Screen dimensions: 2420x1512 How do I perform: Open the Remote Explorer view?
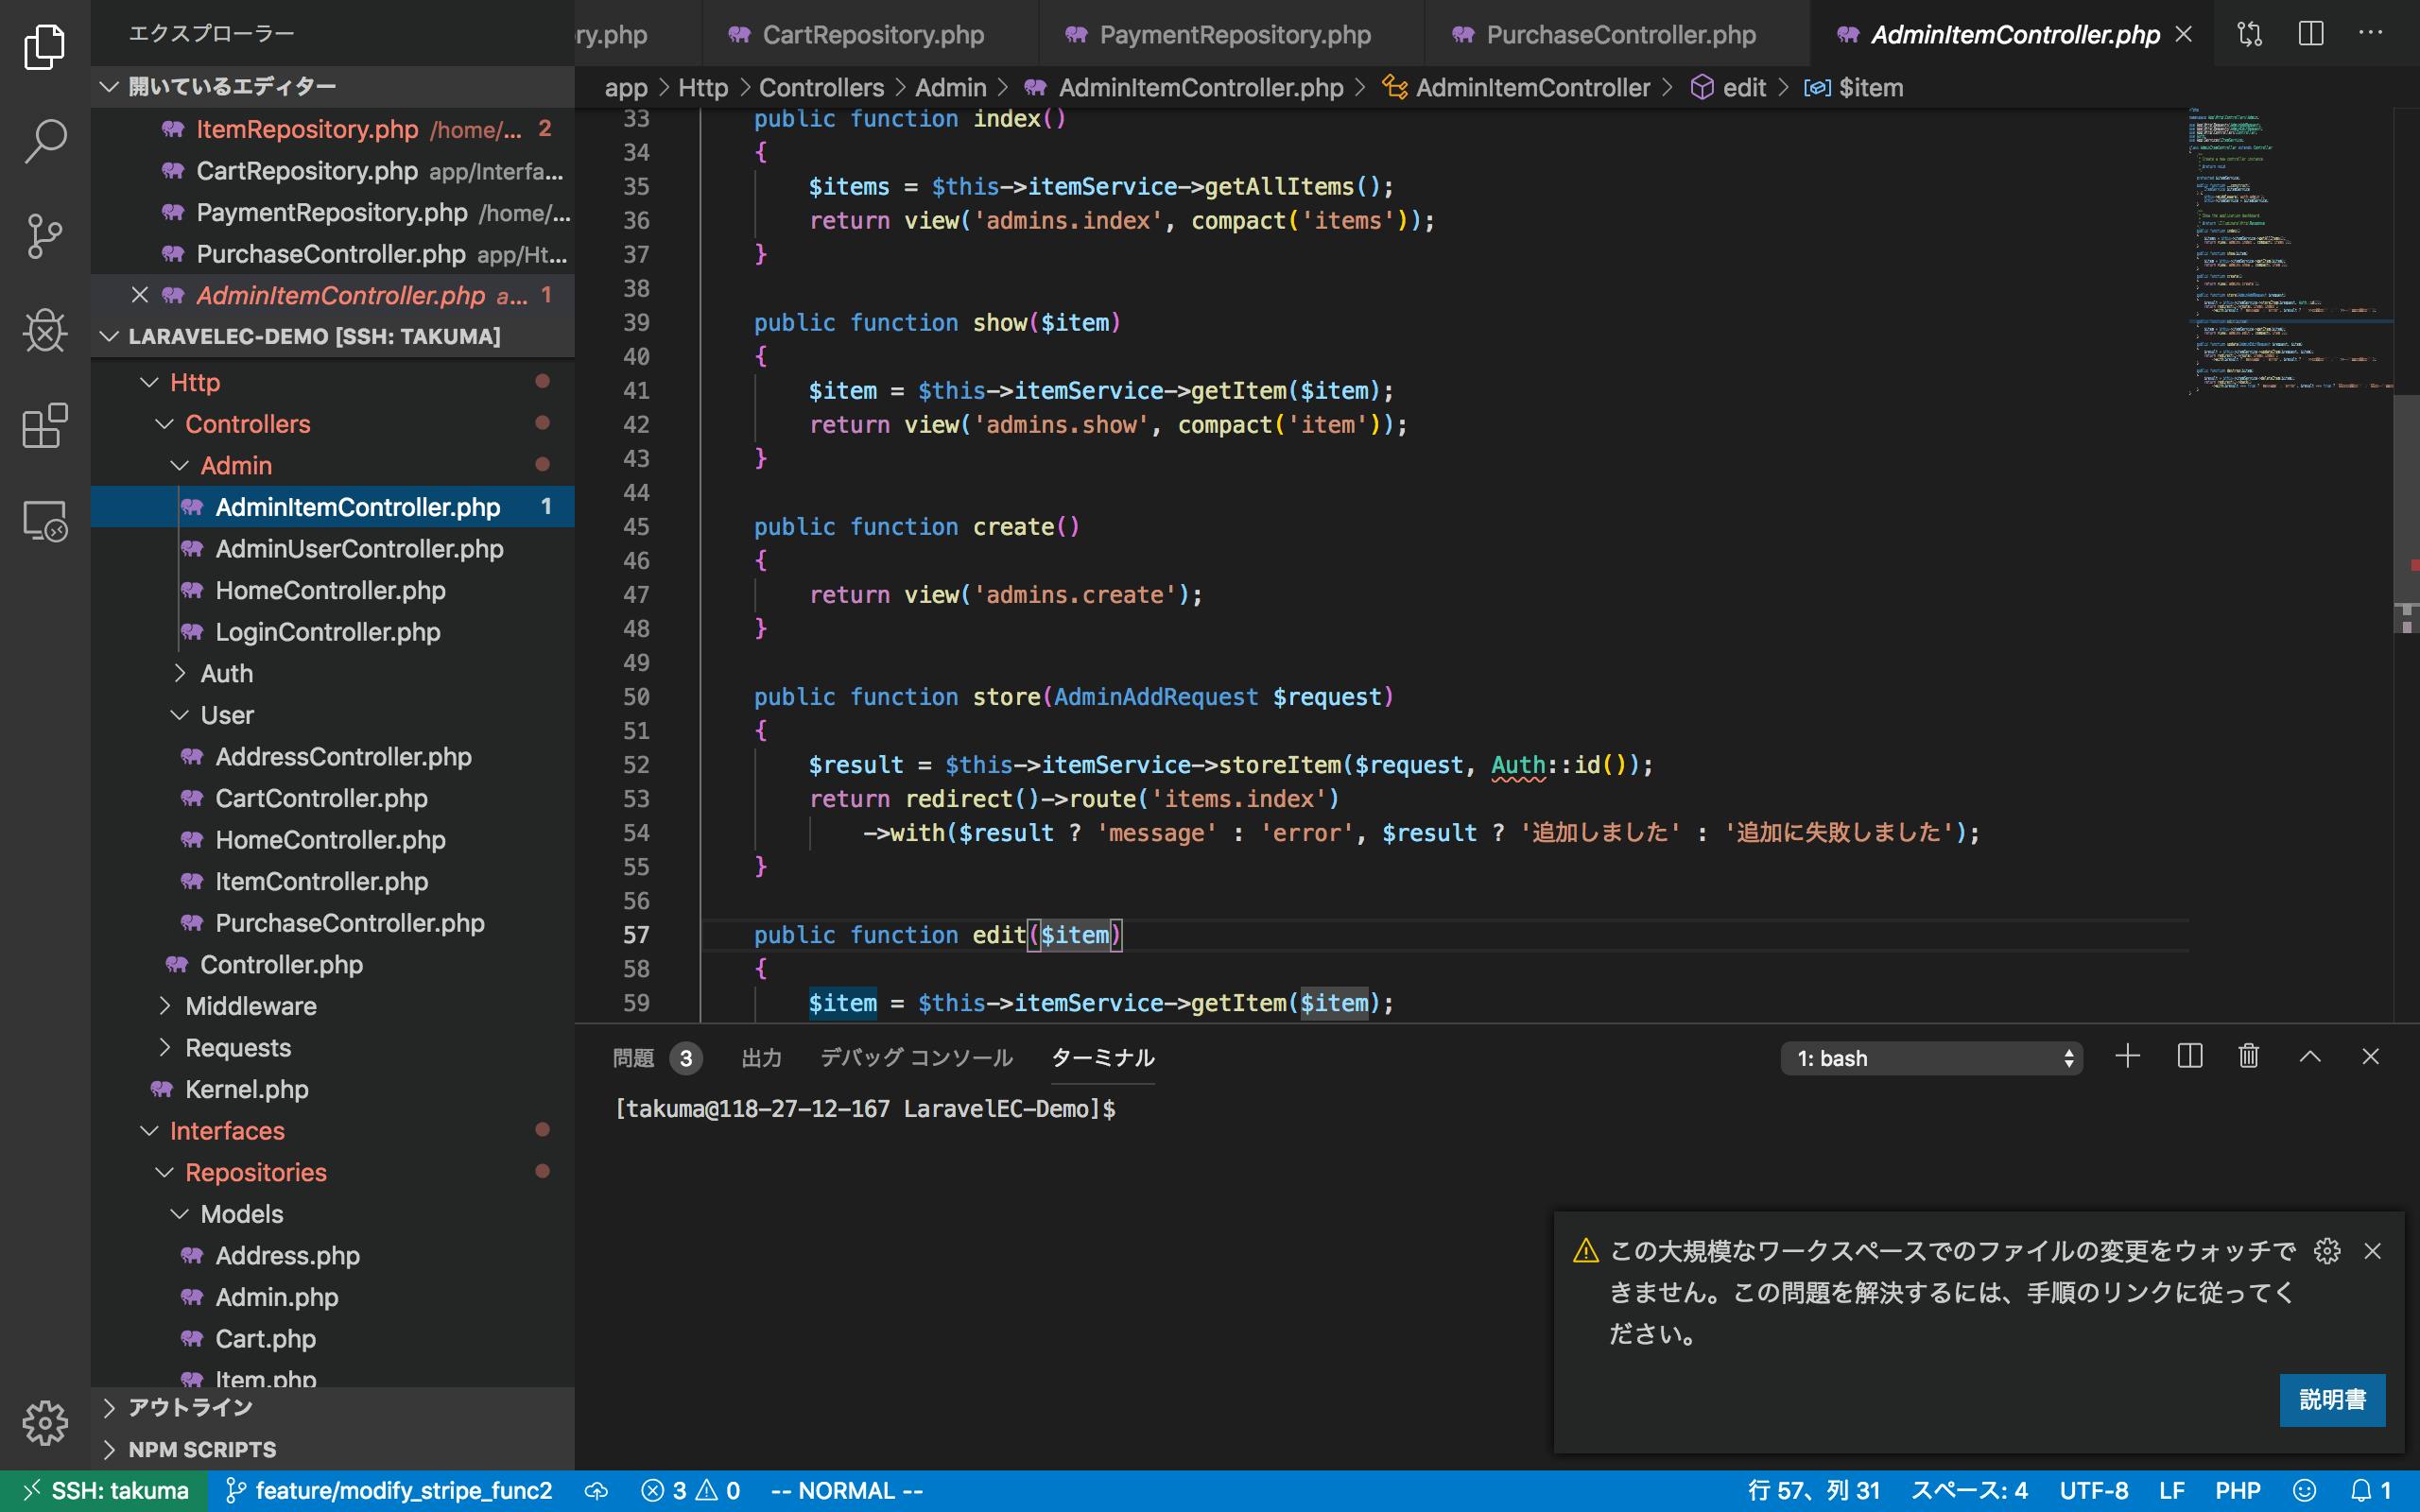coord(45,521)
